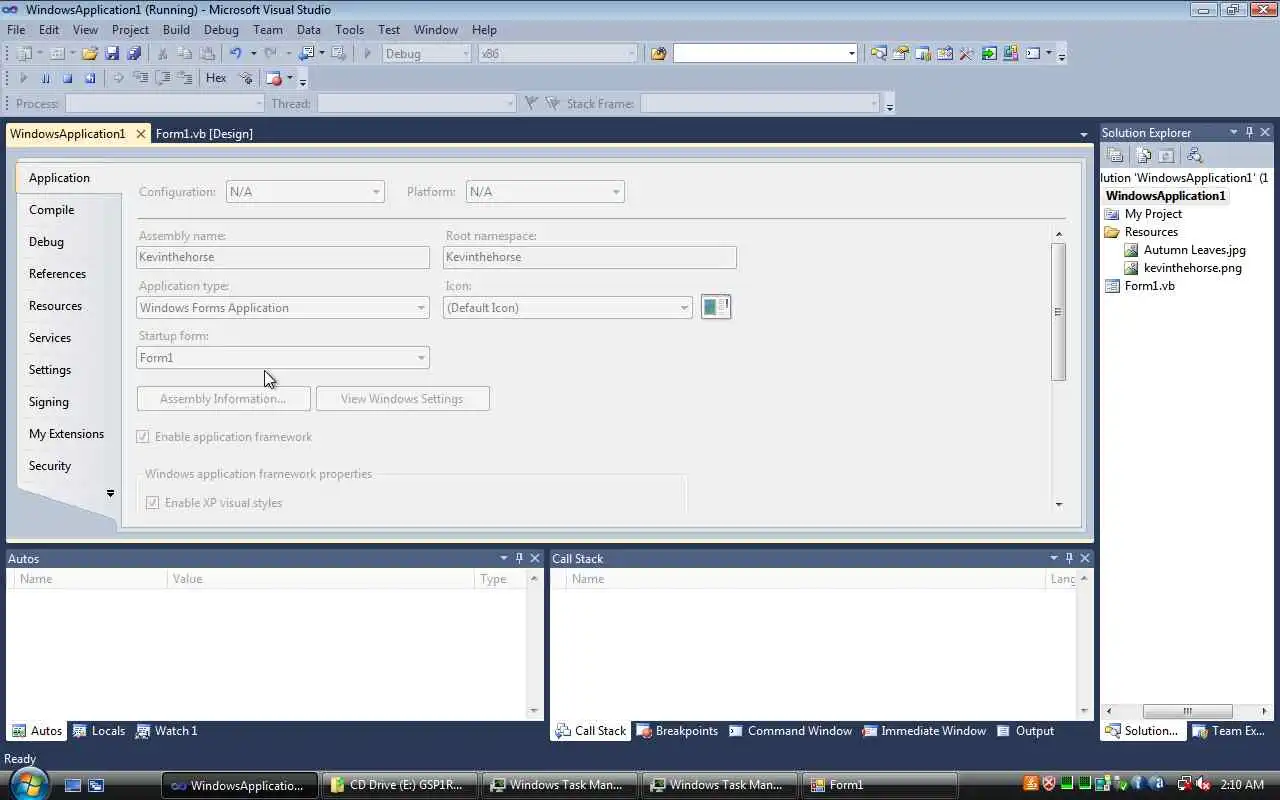
Task: Switch to Form1 taskbar button
Action: (880, 785)
